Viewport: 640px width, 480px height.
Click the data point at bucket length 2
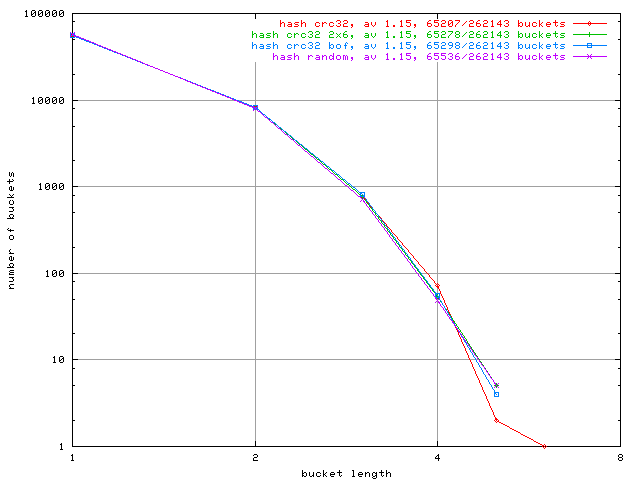point(256,108)
